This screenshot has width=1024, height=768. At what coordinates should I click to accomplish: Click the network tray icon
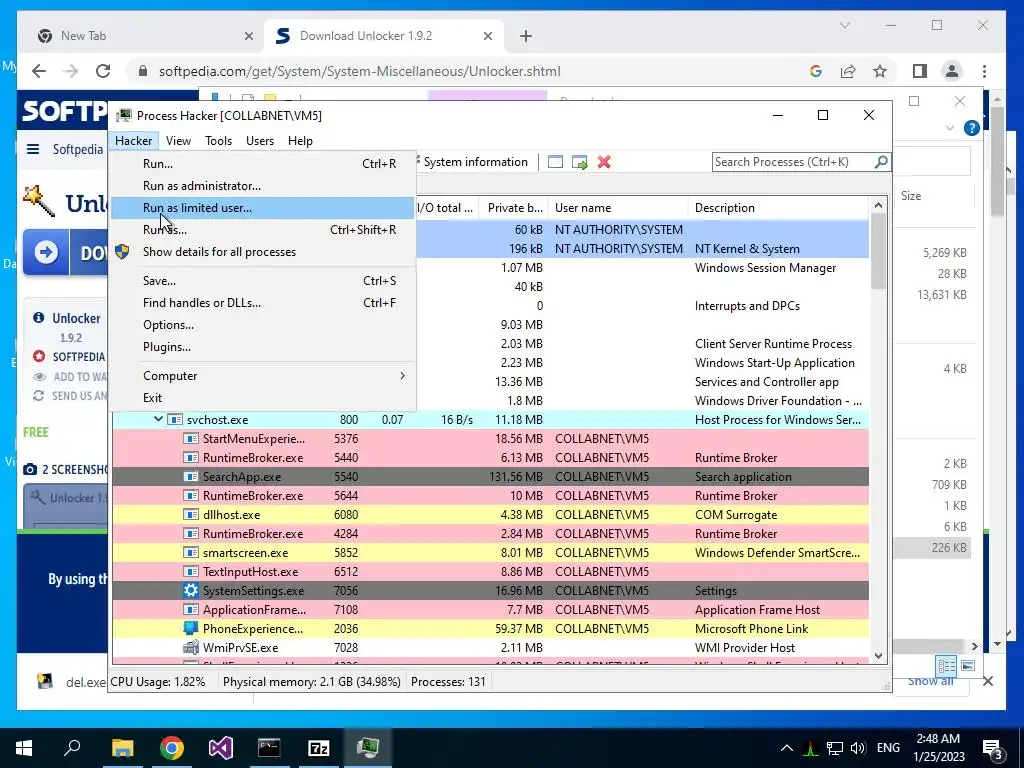coord(835,748)
